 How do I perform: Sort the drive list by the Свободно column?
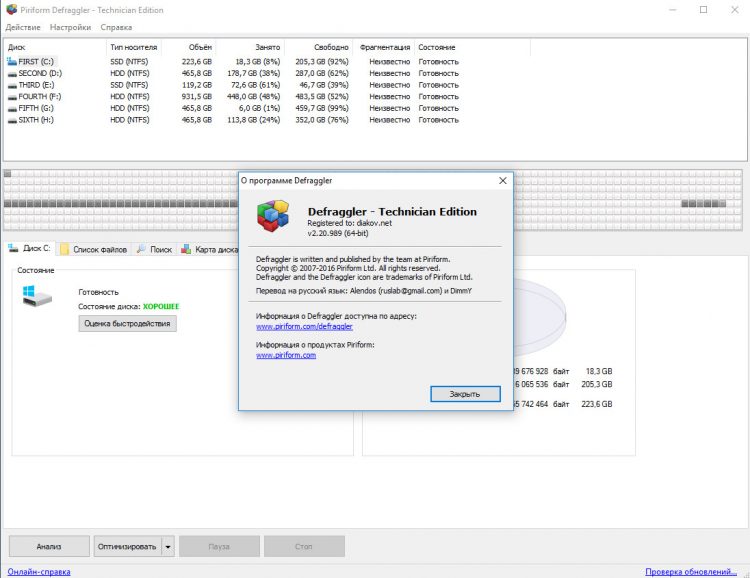(318, 47)
